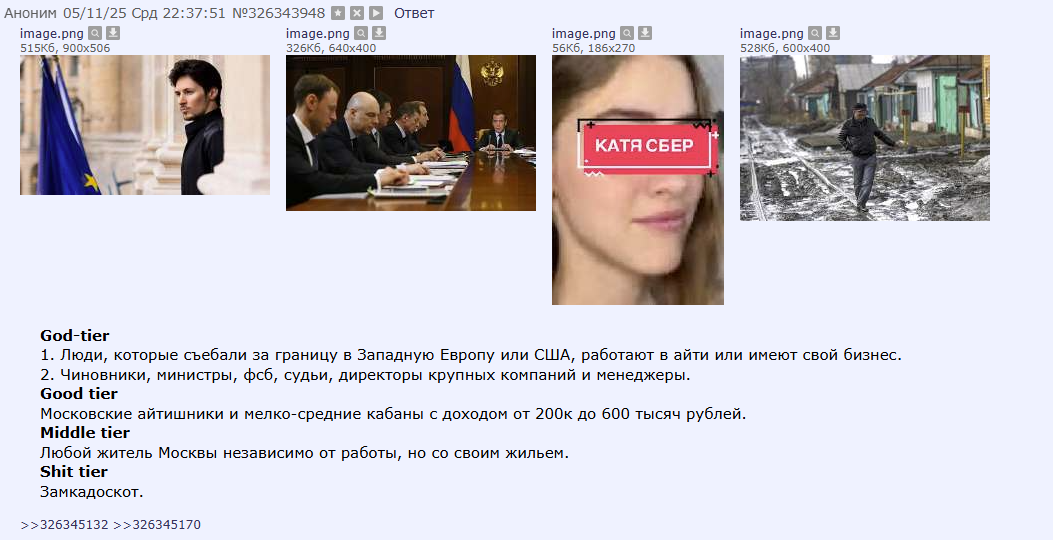Image resolution: width=1053 pixels, height=540 pixels.
Task: Expand thumbnail of man beside EU flag
Action: click(x=145, y=125)
